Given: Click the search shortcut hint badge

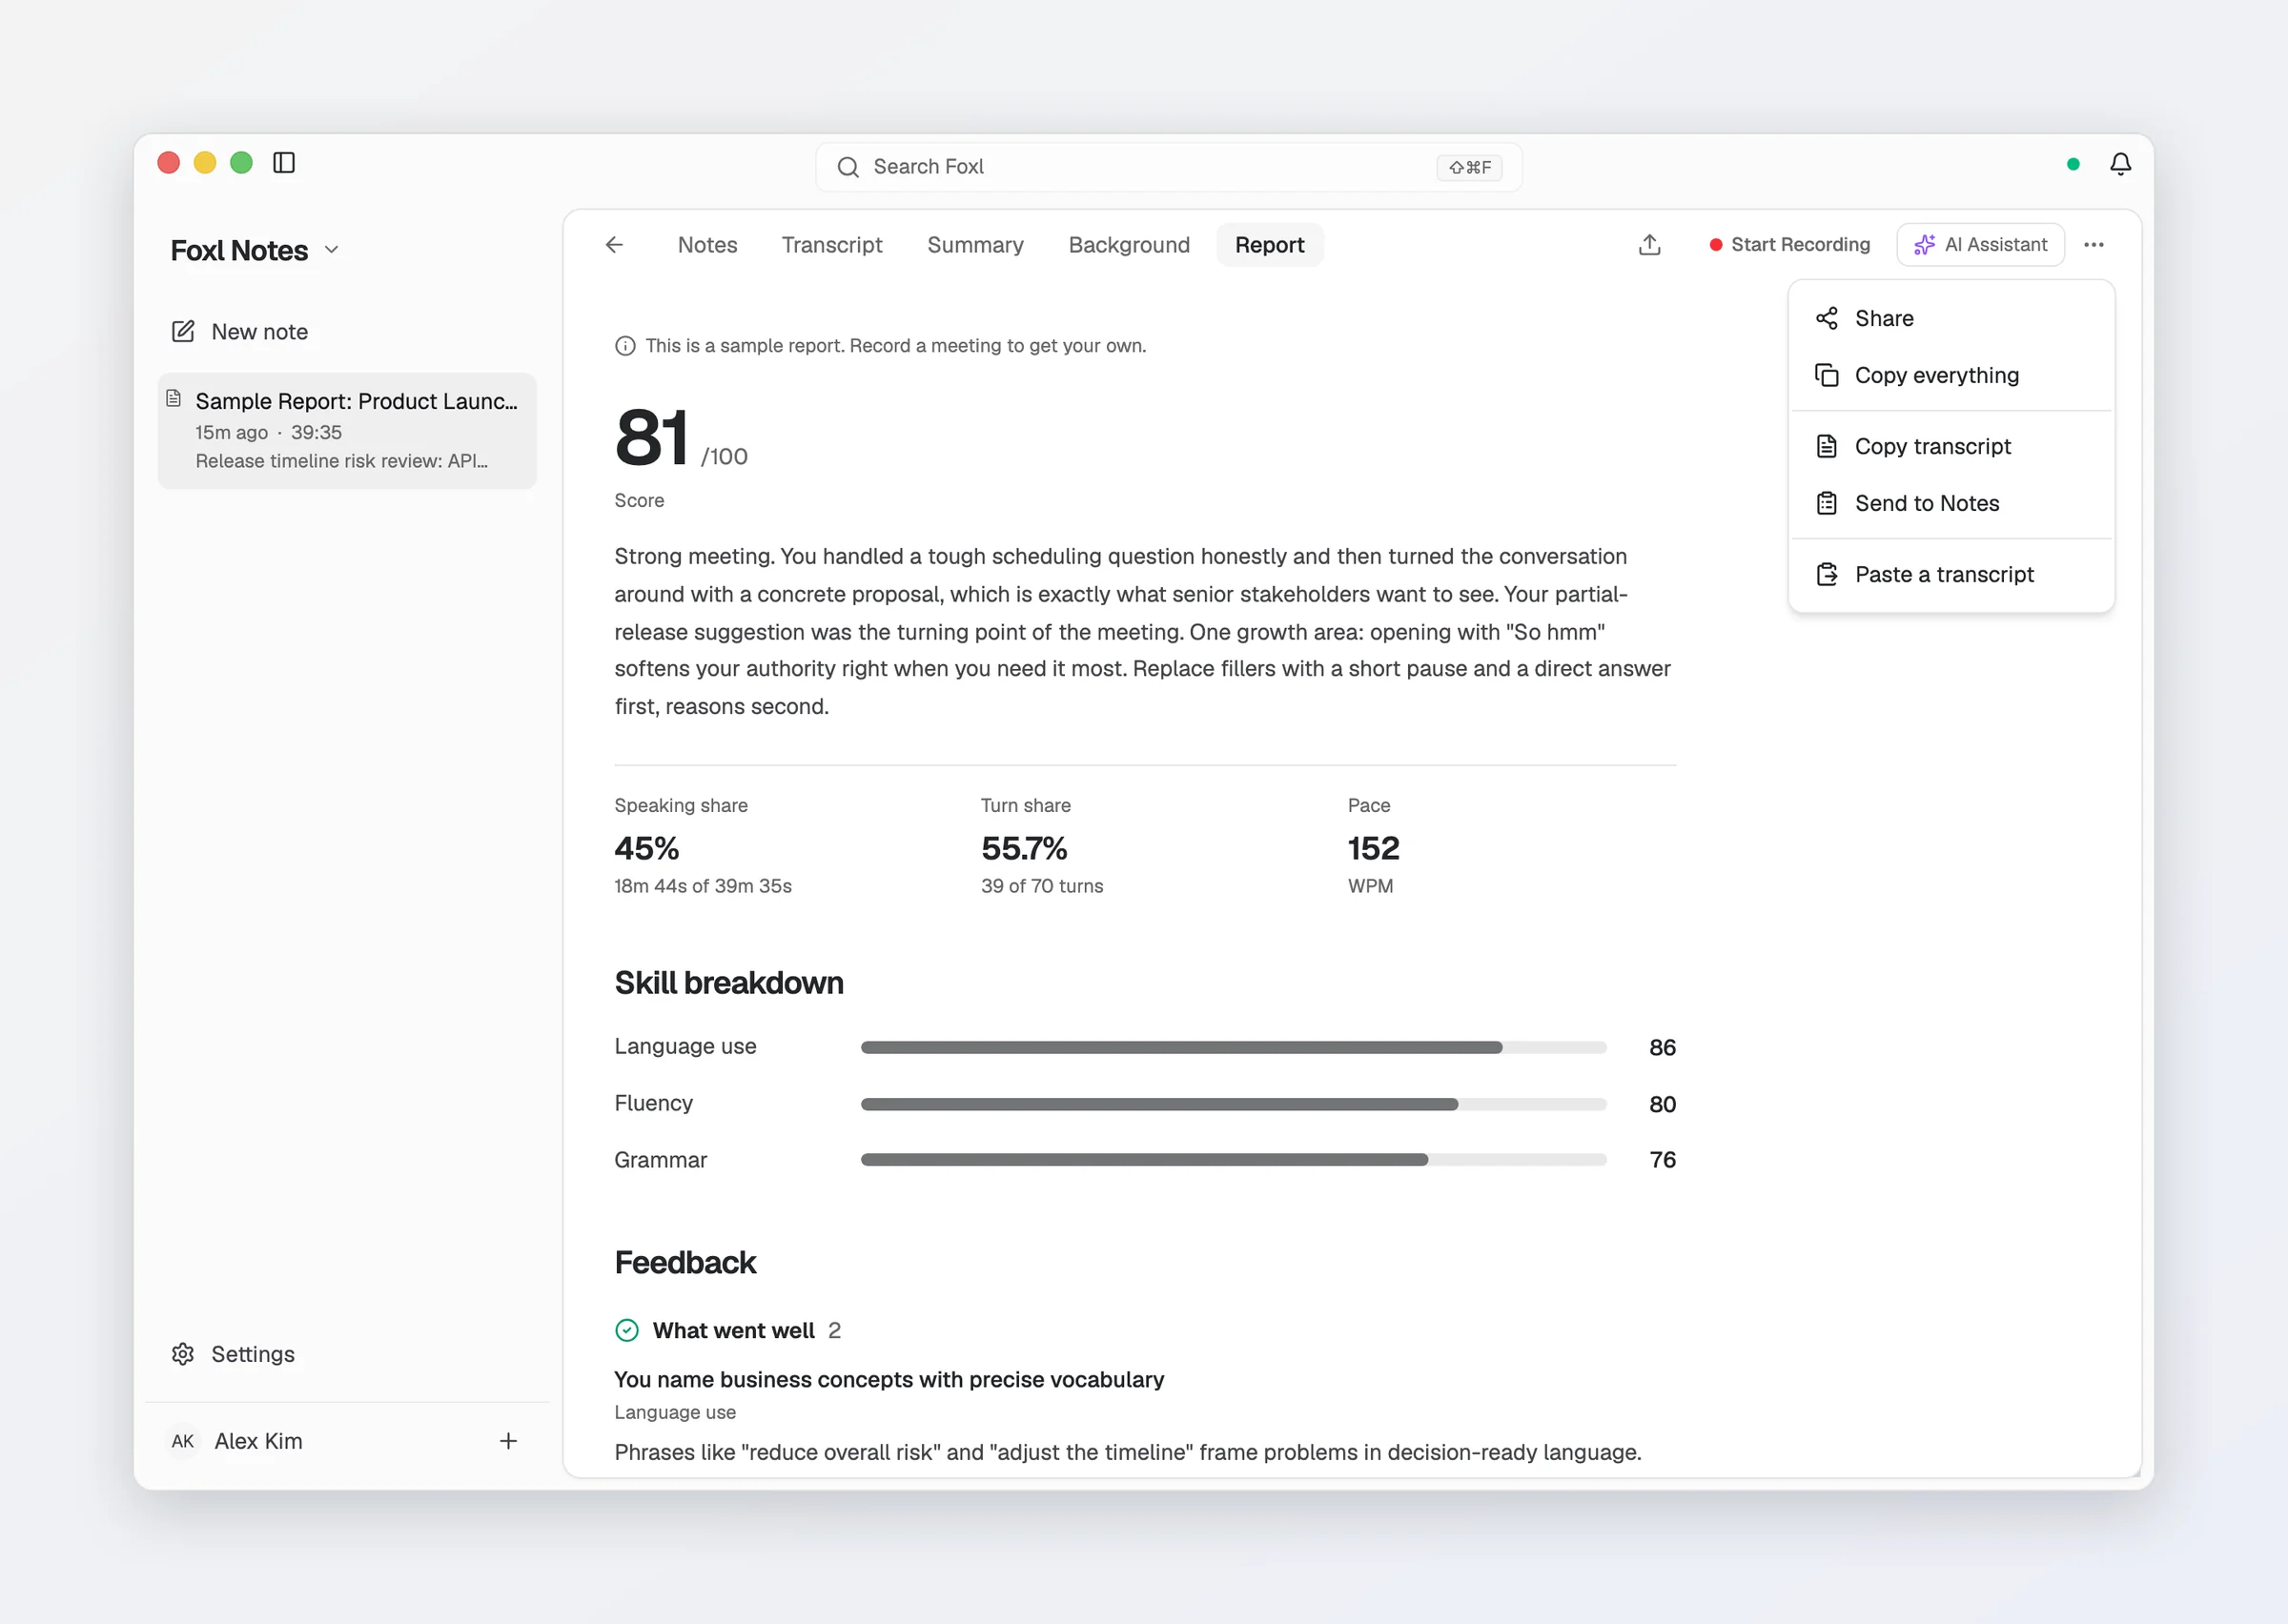Looking at the screenshot, I should click(x=1469, y=167).
